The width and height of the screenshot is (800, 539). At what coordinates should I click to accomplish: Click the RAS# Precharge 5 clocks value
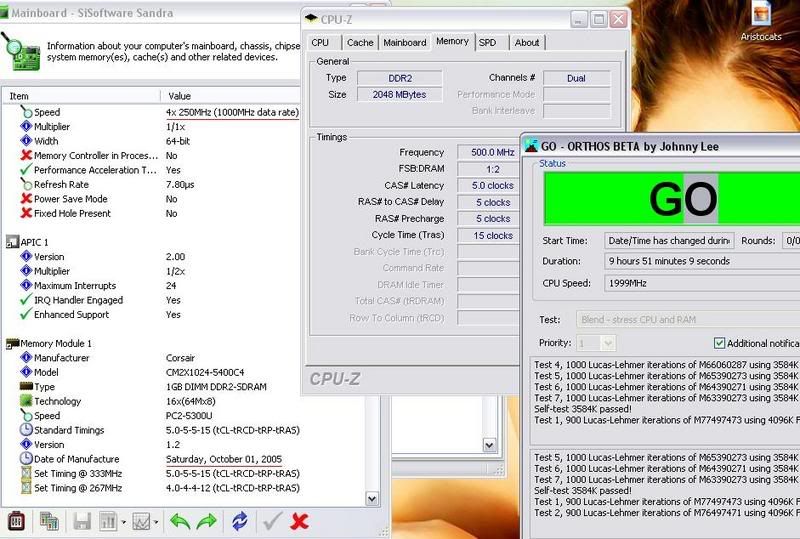pyautogui.click(x=489, y=218)
